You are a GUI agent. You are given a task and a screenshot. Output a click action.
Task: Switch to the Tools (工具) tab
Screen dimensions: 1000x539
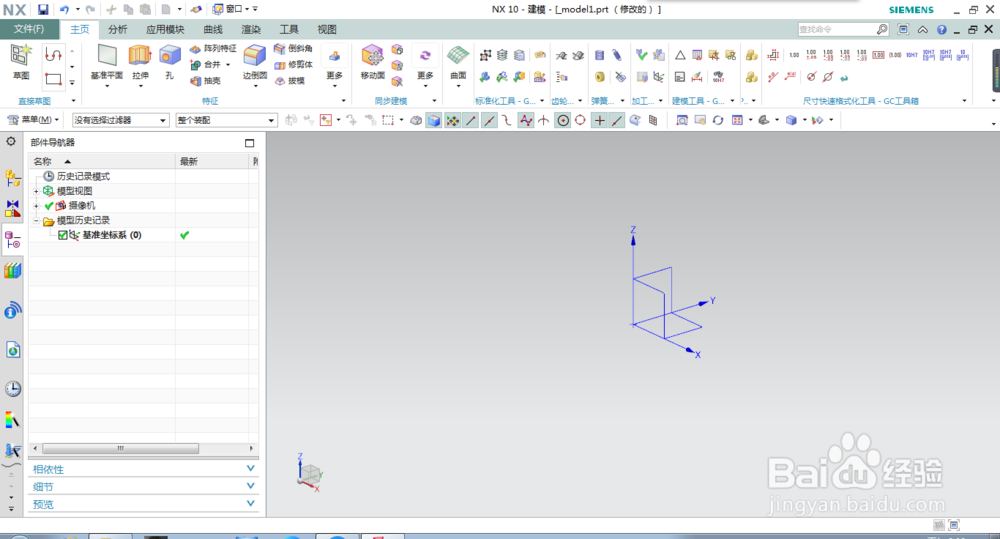point(289,29)
